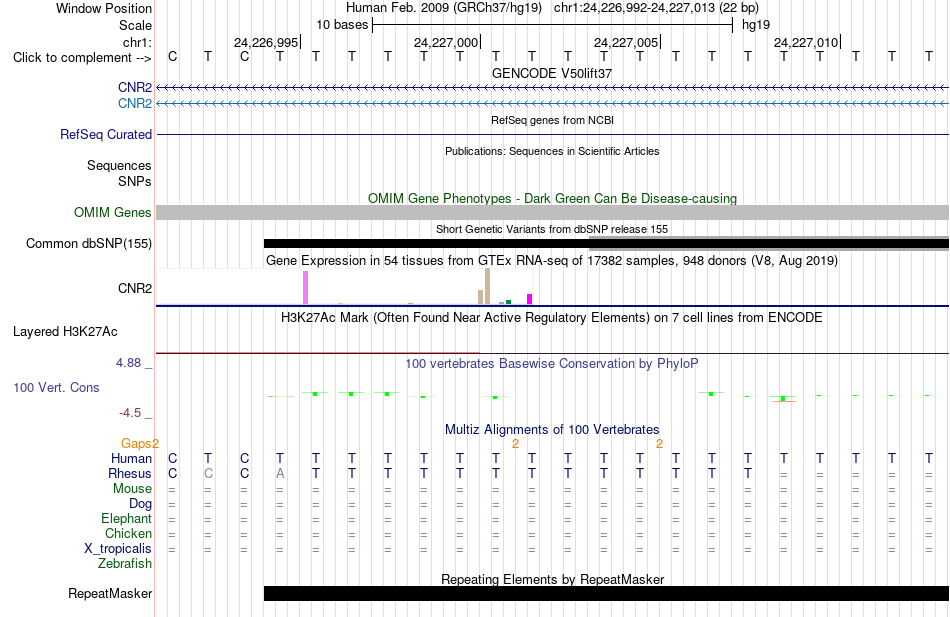Click the Dog species row label
The width and height of the screenshot is (950, 617).
(141, 504)
